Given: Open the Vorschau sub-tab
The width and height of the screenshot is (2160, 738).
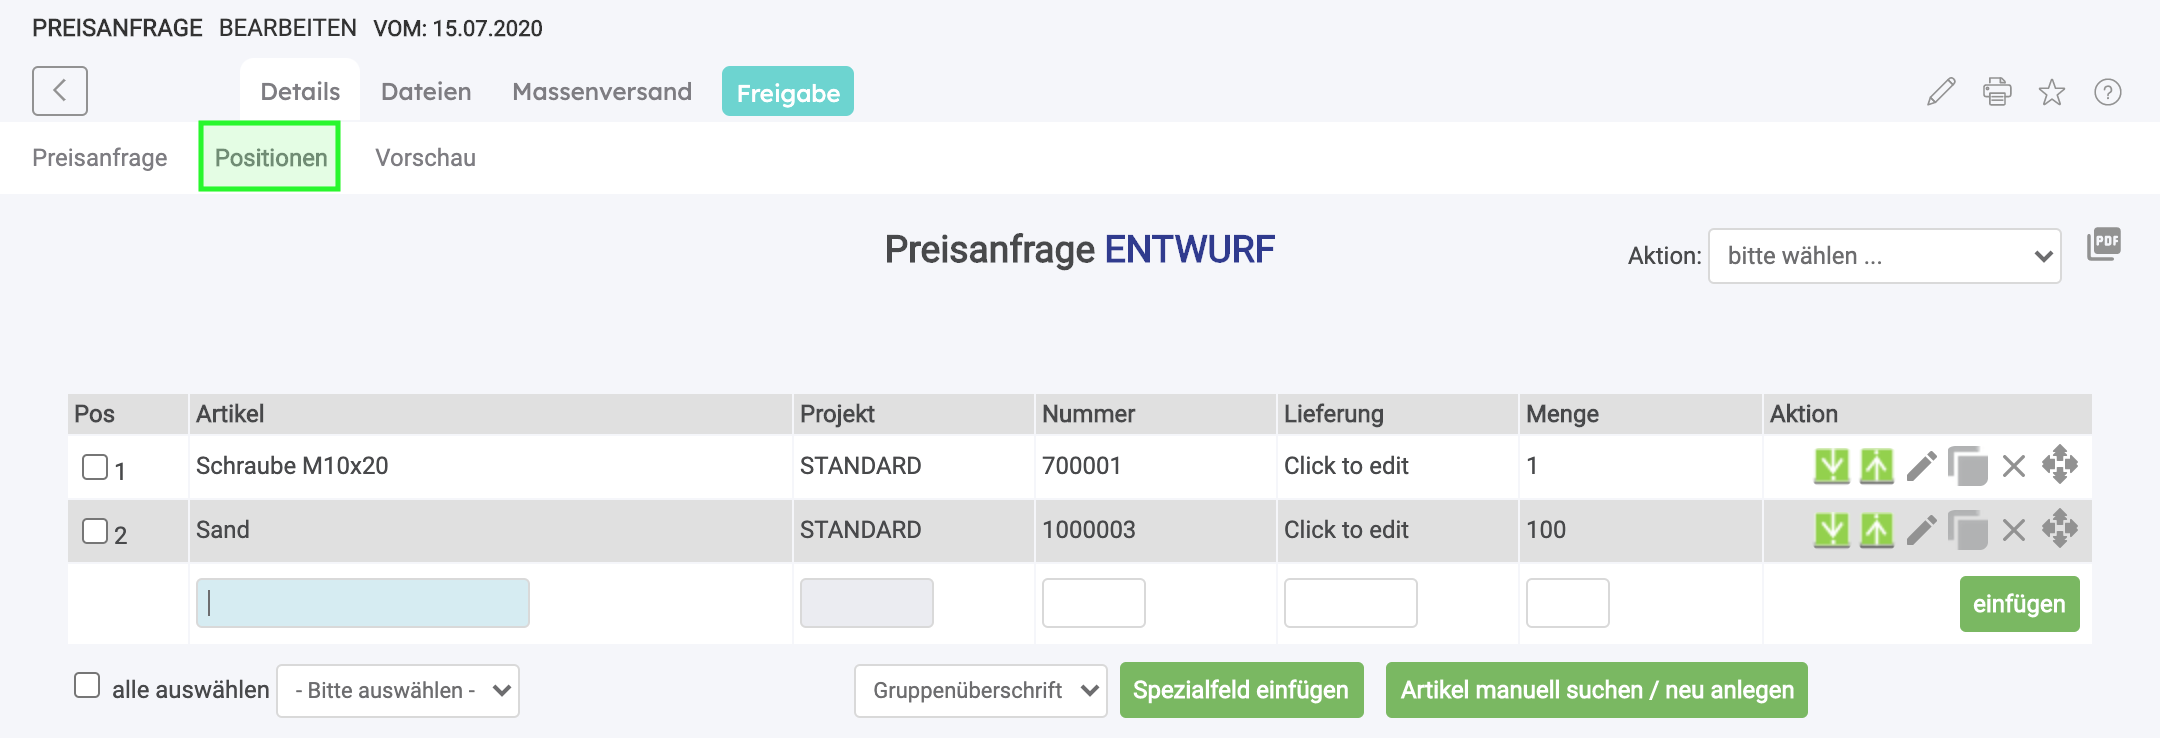Looking at the screenshot, I should [425, 158].
